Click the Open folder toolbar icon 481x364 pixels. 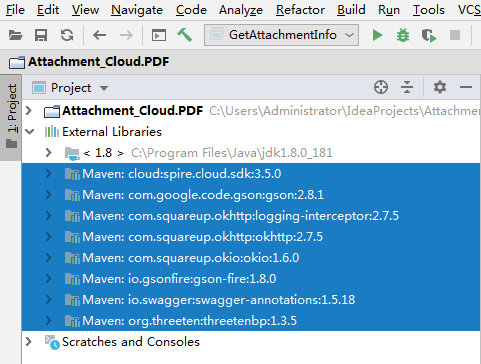(x=15, y=35)
